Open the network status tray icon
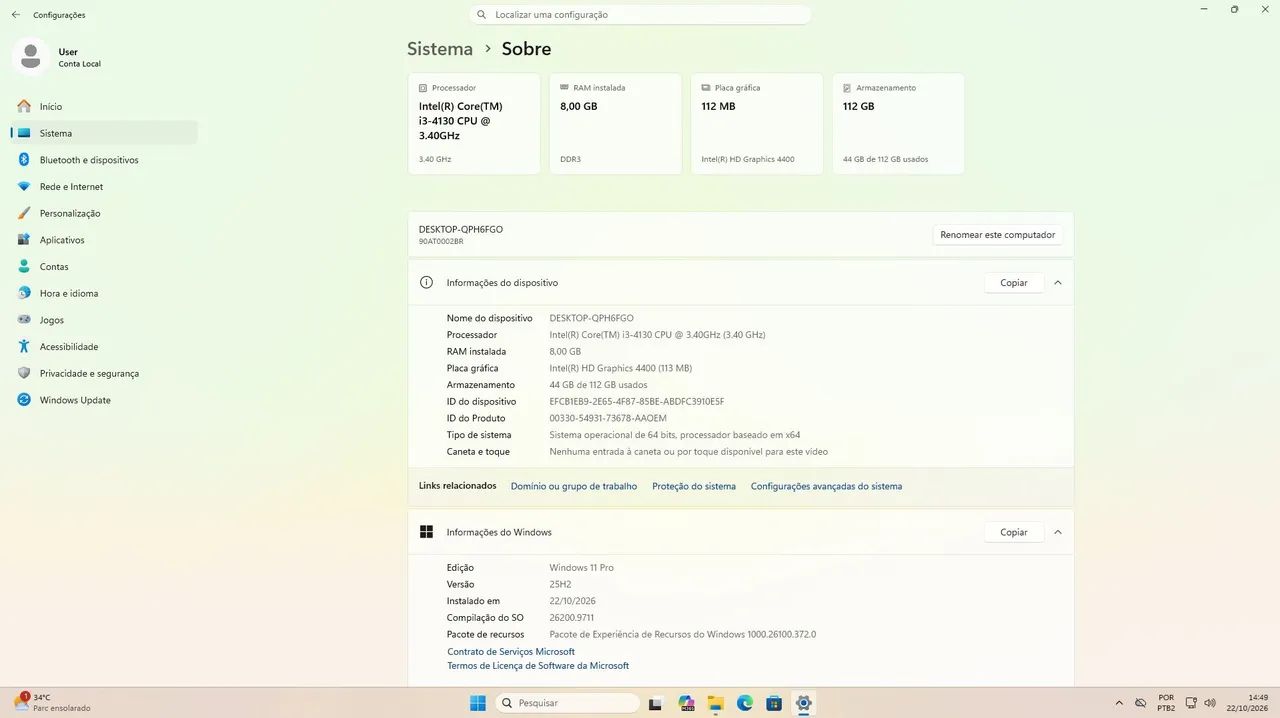Viewport: 1280px width, 718px height. (1192, 703)
